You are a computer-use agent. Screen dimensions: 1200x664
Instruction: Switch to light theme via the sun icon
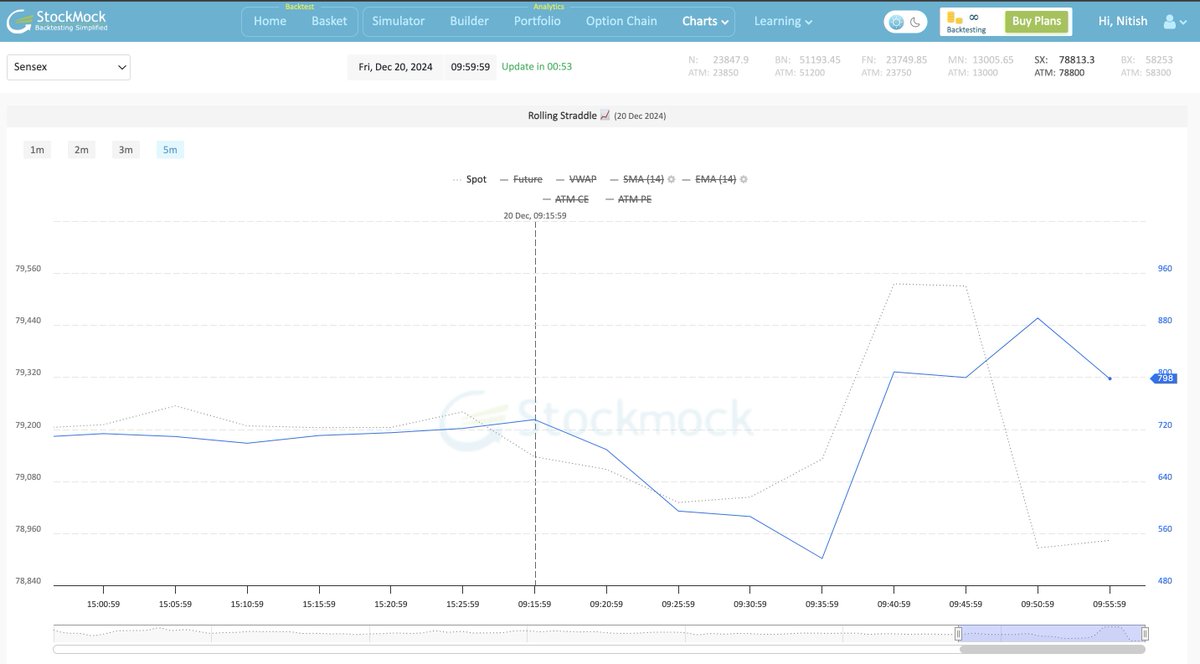pos(897,20)
